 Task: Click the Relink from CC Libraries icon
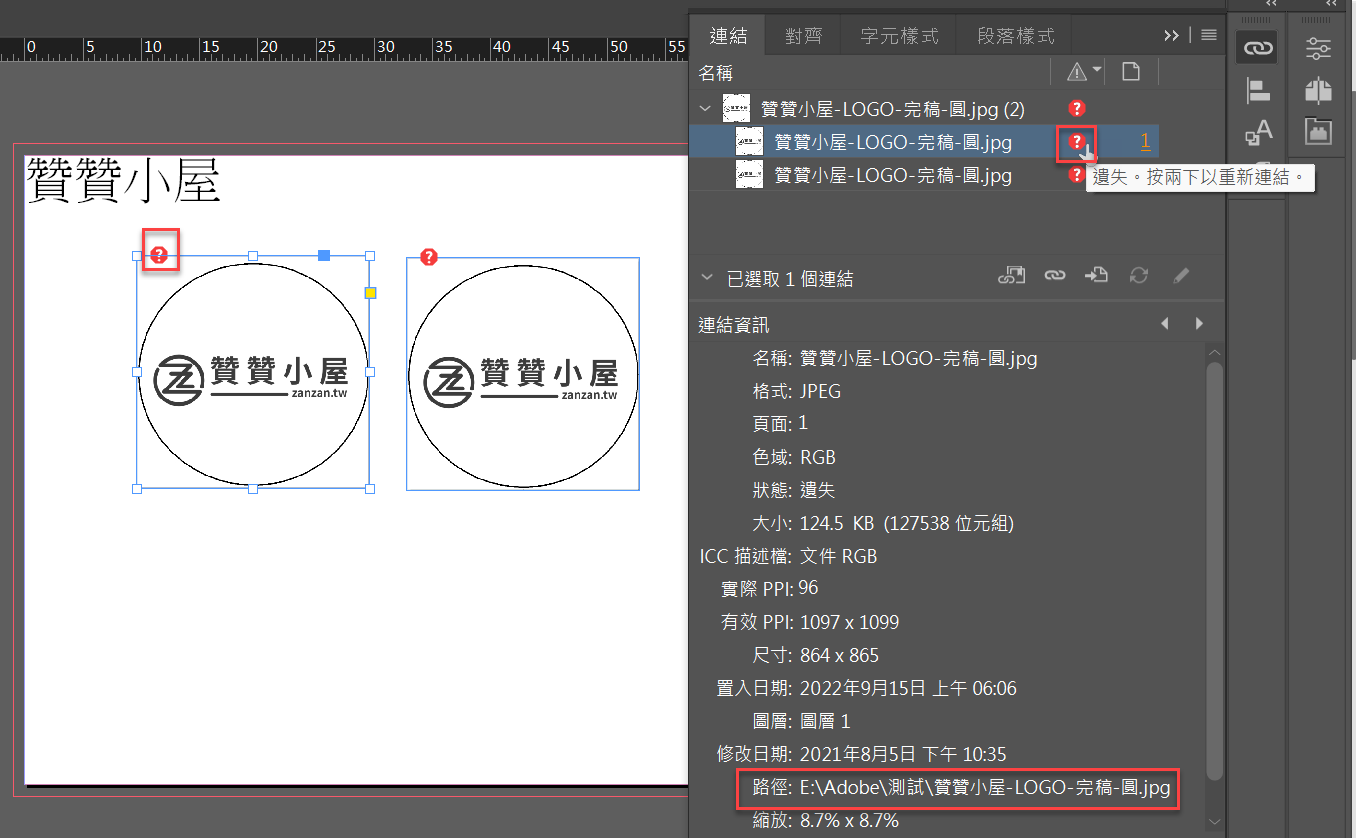1012,276
